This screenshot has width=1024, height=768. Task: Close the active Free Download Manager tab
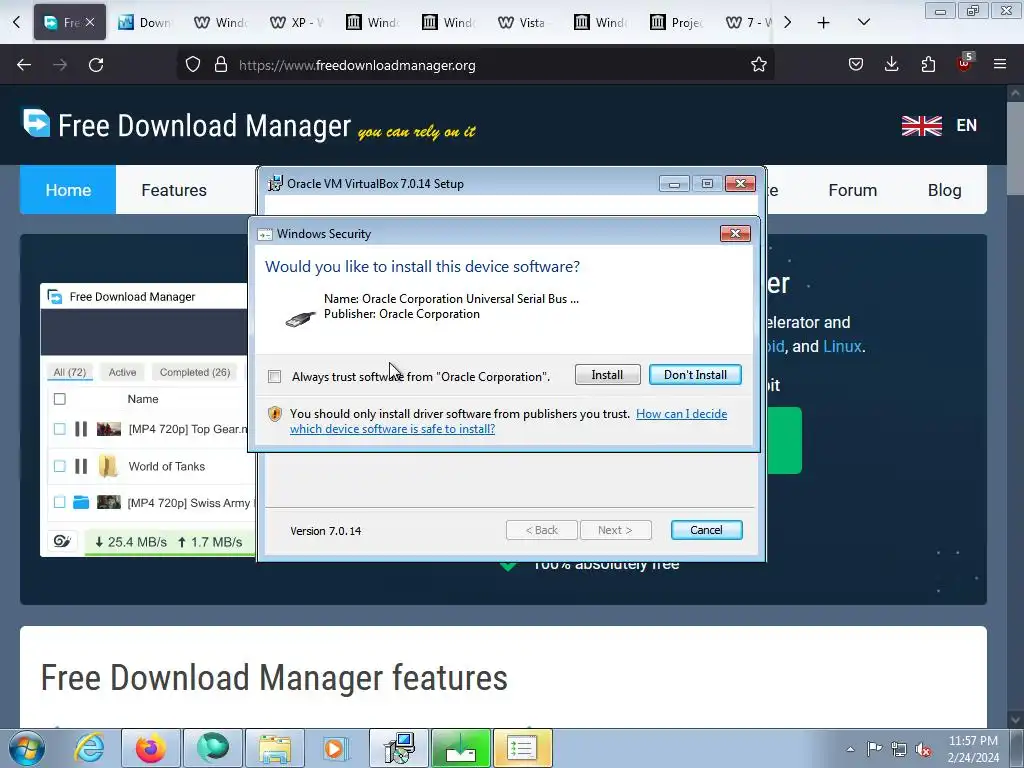[90, 22]
